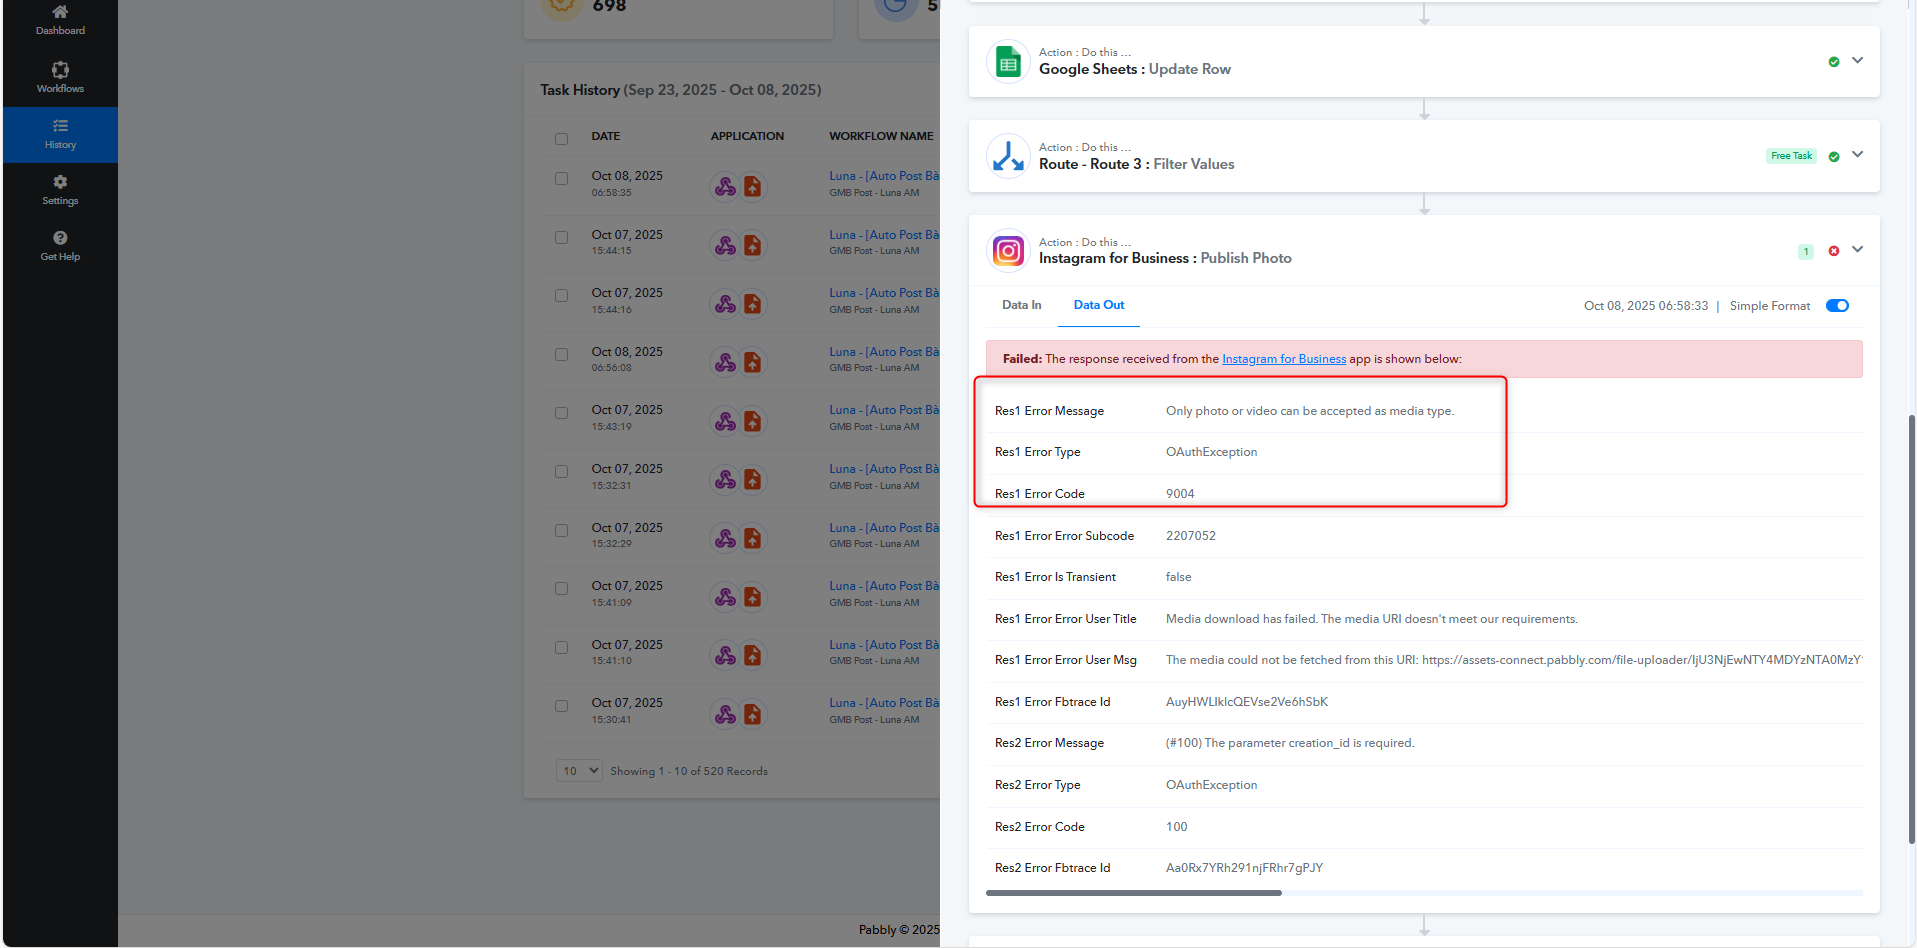Open Settings in the left sidebar

[60, 189]
